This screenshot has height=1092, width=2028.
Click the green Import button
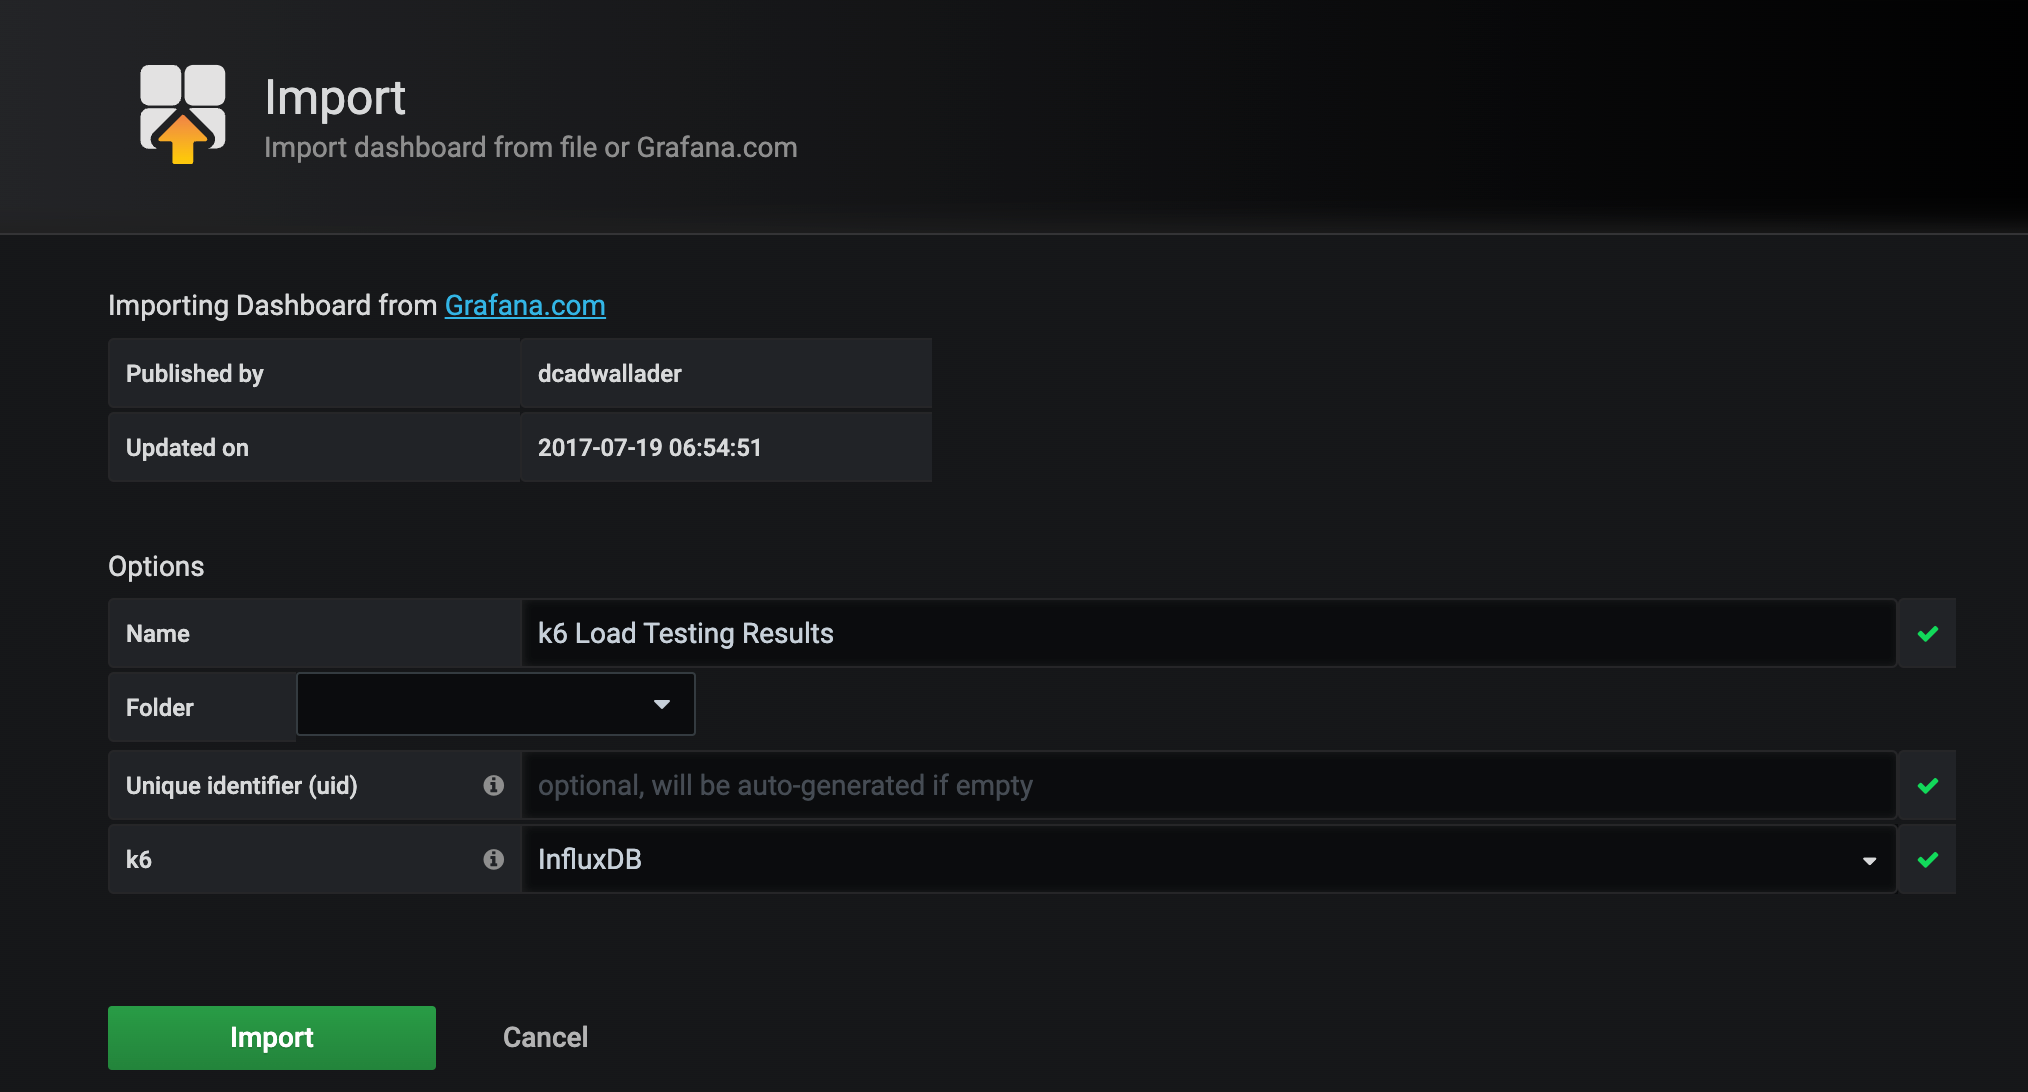[272, 1037]
